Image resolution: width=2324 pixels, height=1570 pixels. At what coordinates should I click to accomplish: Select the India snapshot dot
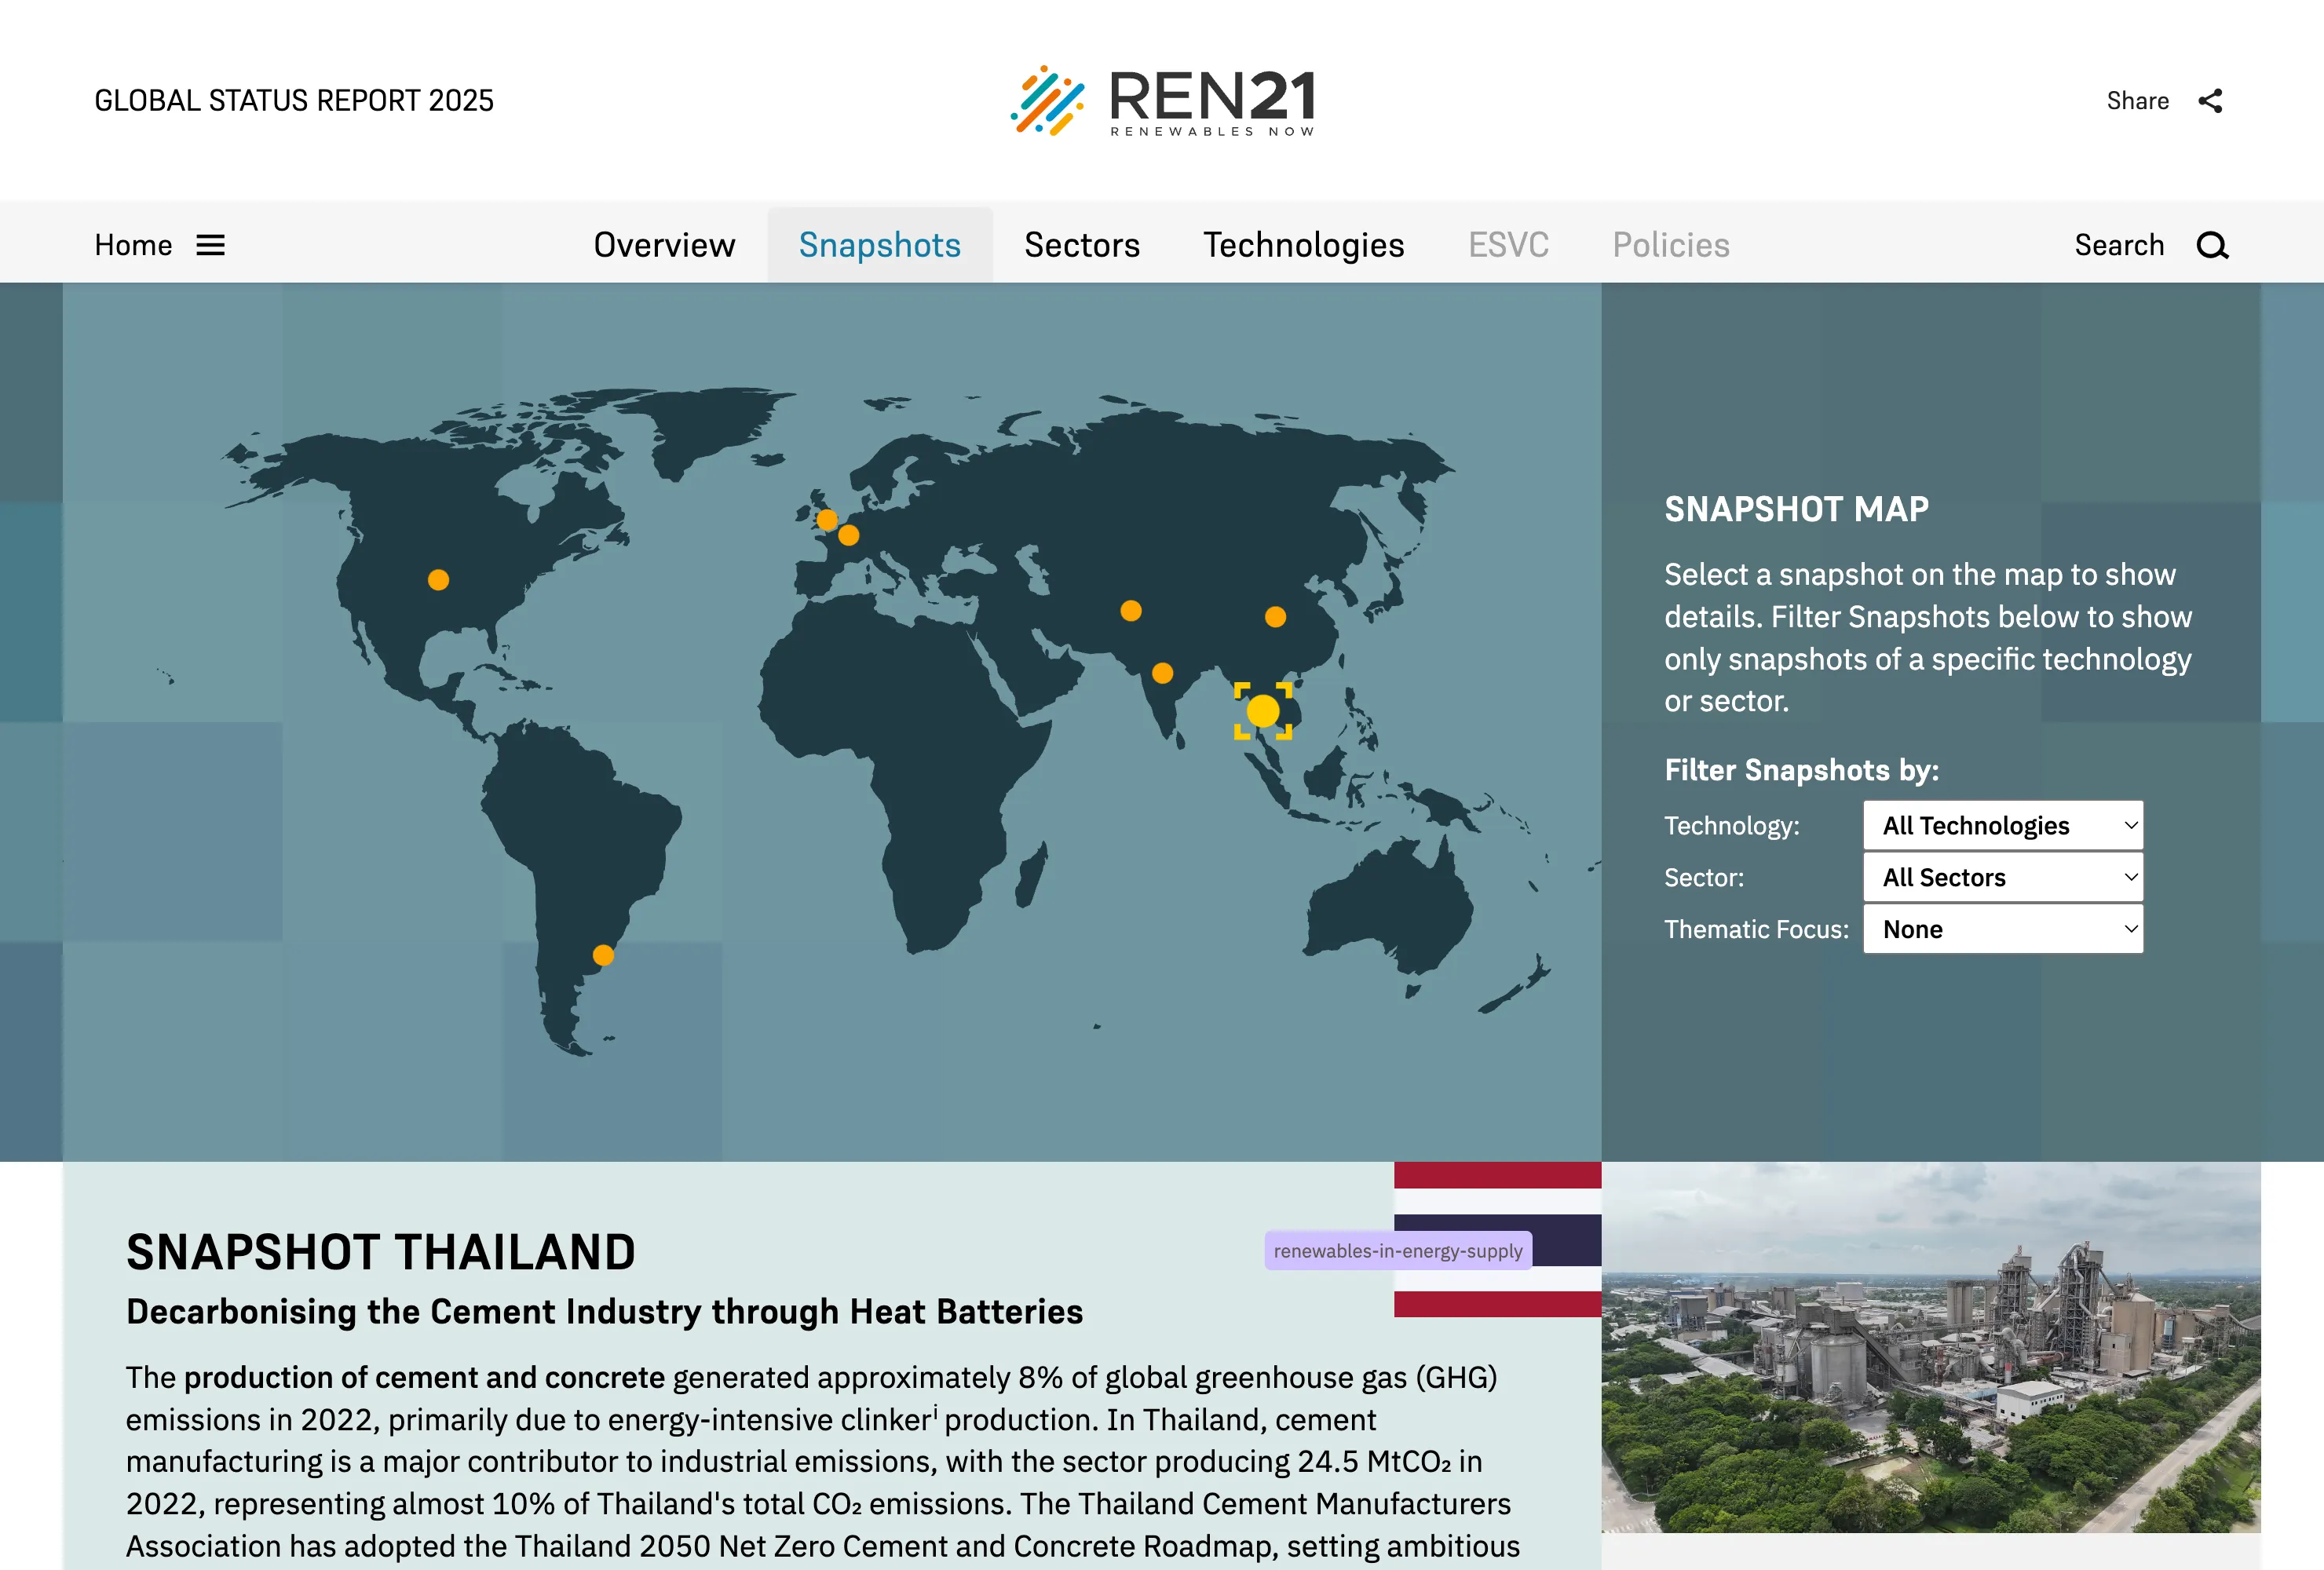(1162, 673)
